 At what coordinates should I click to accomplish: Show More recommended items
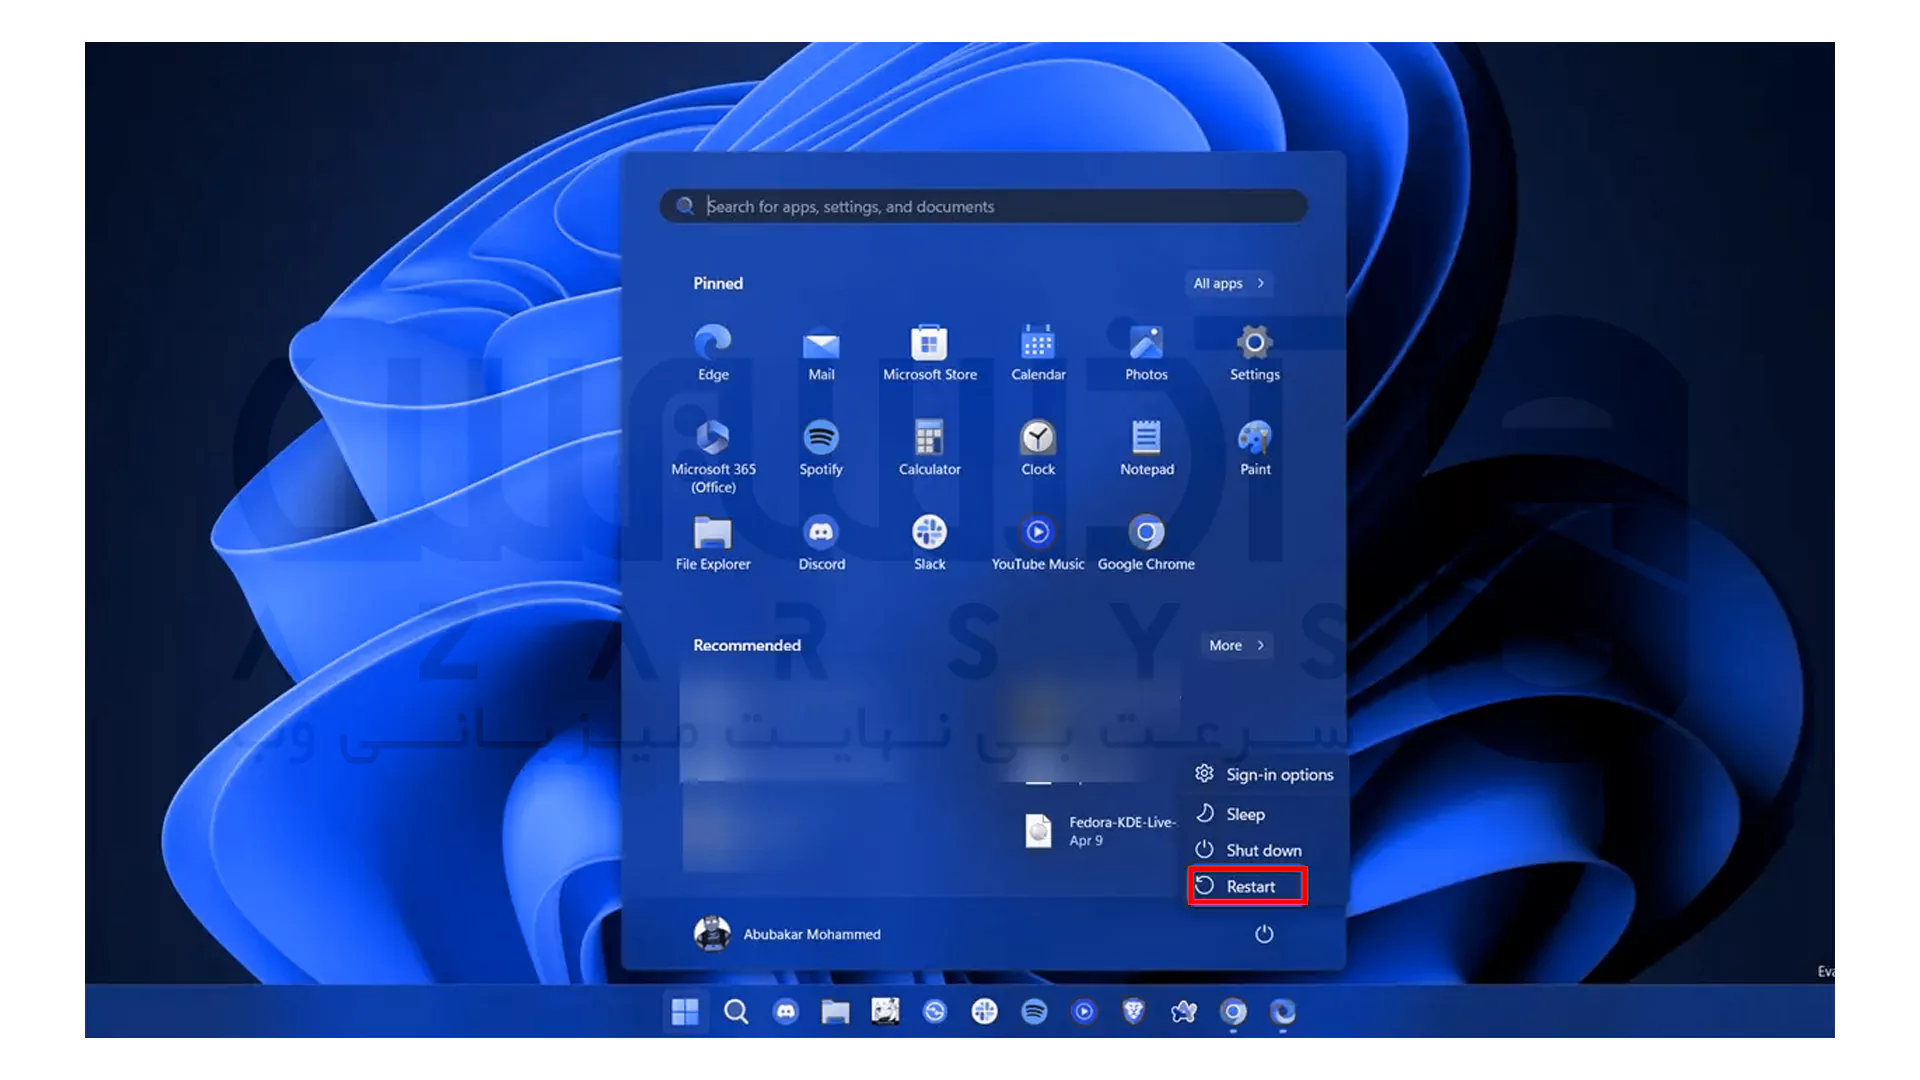tap(1237, 645)
